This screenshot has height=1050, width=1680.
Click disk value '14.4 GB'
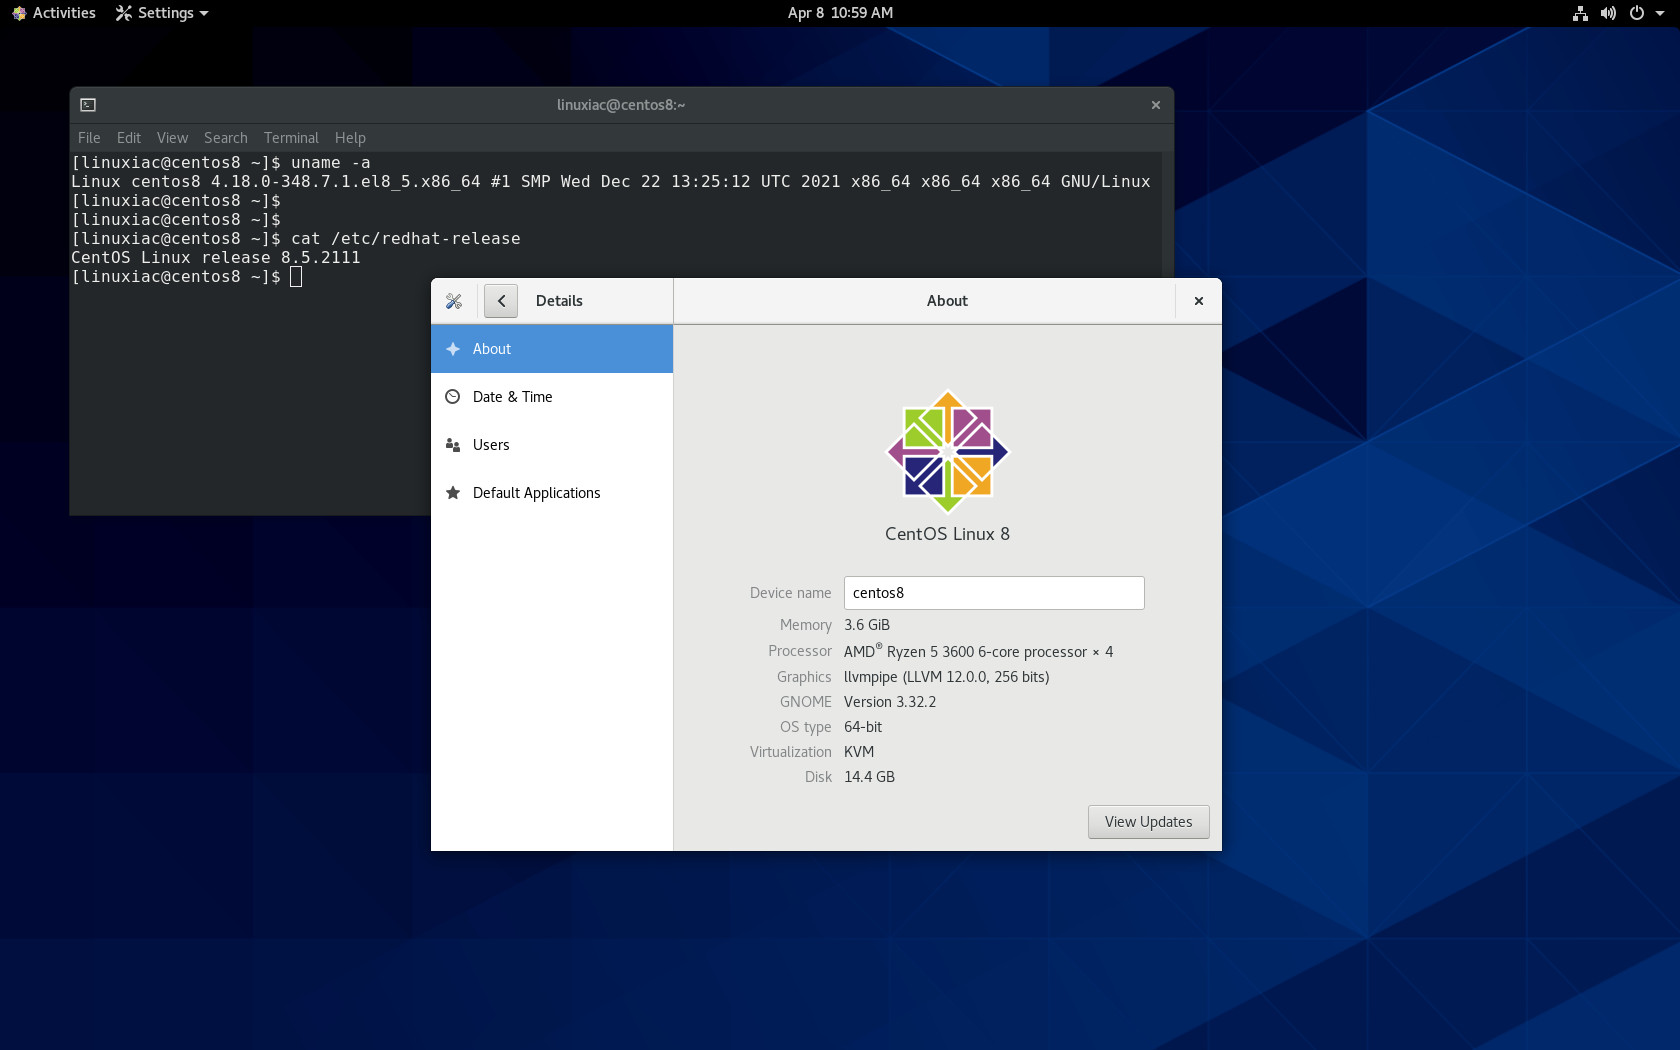coord(869,777)
